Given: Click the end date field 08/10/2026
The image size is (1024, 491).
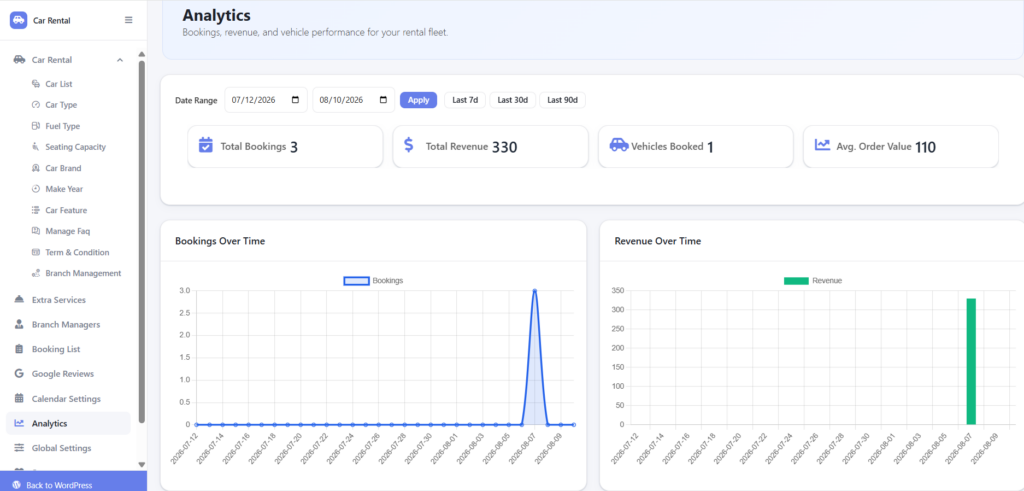Looking at the screenshot, I should point(353,100).
